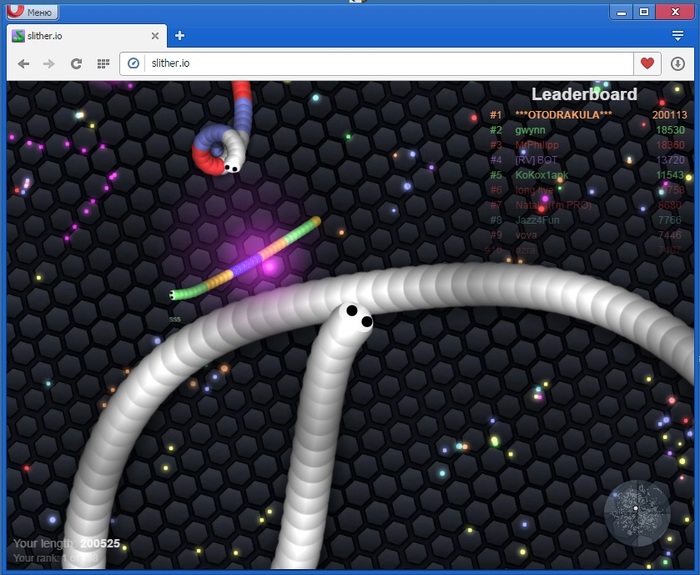Viewport: 700px width, 575px height.
Task: Go forward to next page
Action: pyautogui.click(x=49, y=64)
